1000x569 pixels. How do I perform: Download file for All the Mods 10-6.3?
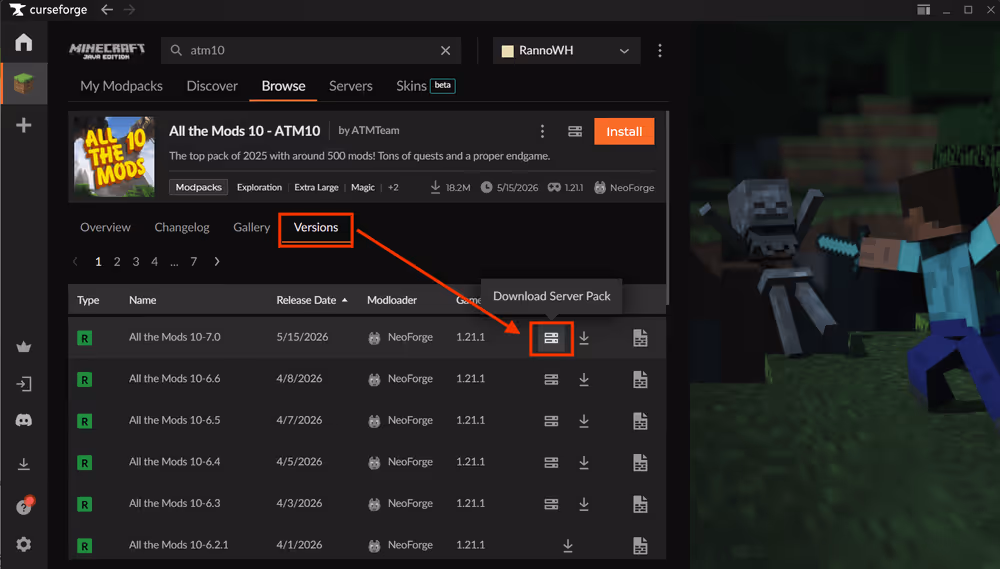pyautogui.click(x=584, y=504)
